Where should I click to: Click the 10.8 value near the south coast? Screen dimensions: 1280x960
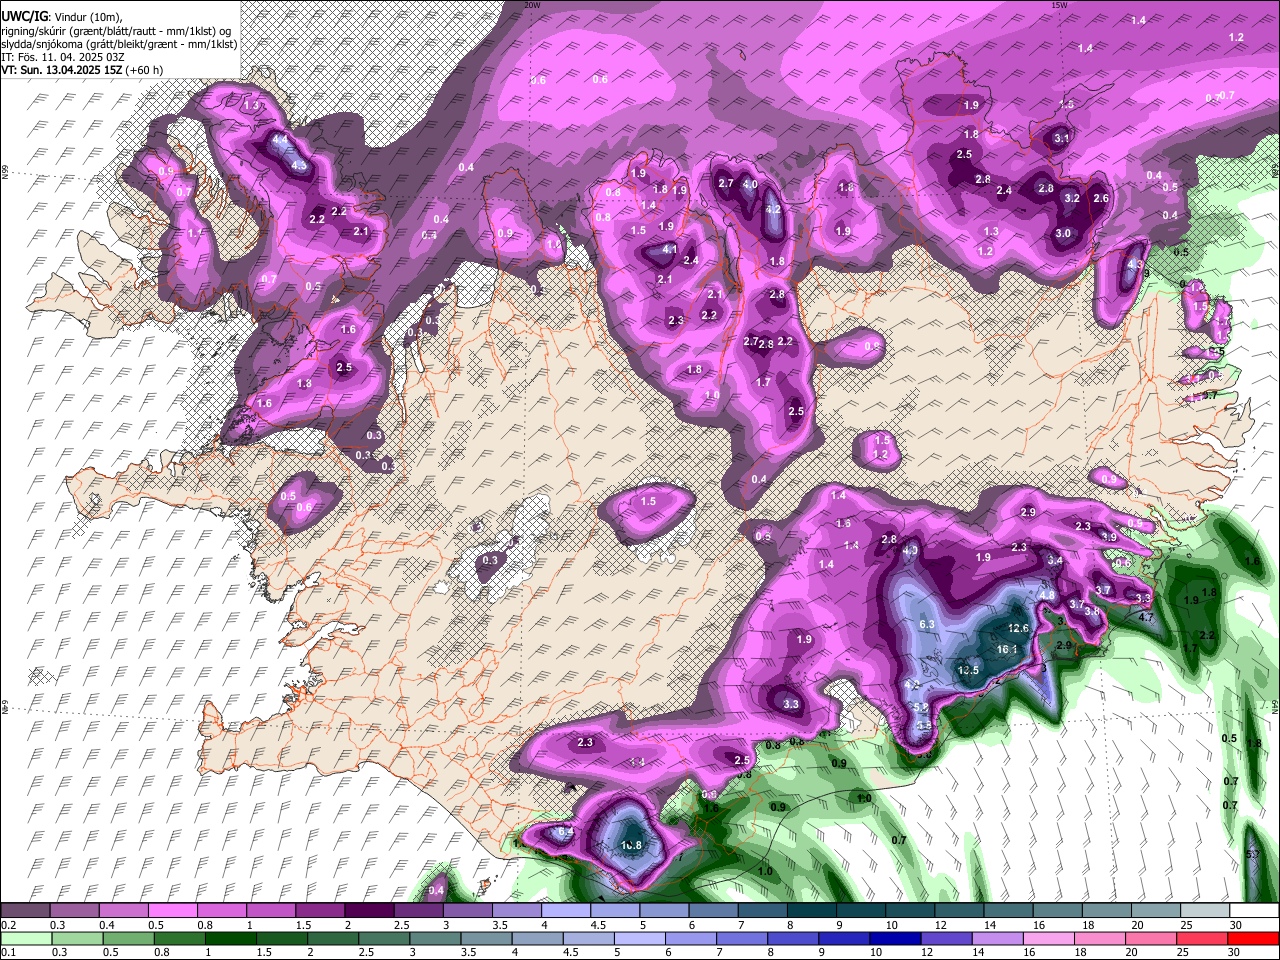coord(631,845)
